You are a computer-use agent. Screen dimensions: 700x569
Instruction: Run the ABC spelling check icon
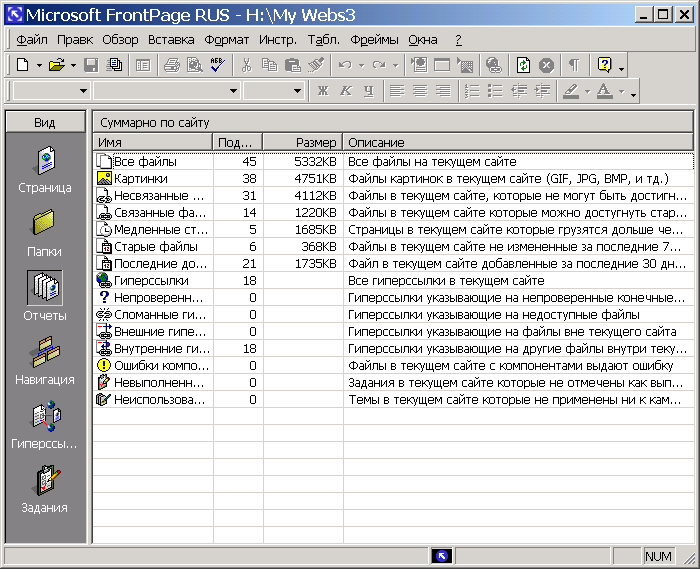218,65
